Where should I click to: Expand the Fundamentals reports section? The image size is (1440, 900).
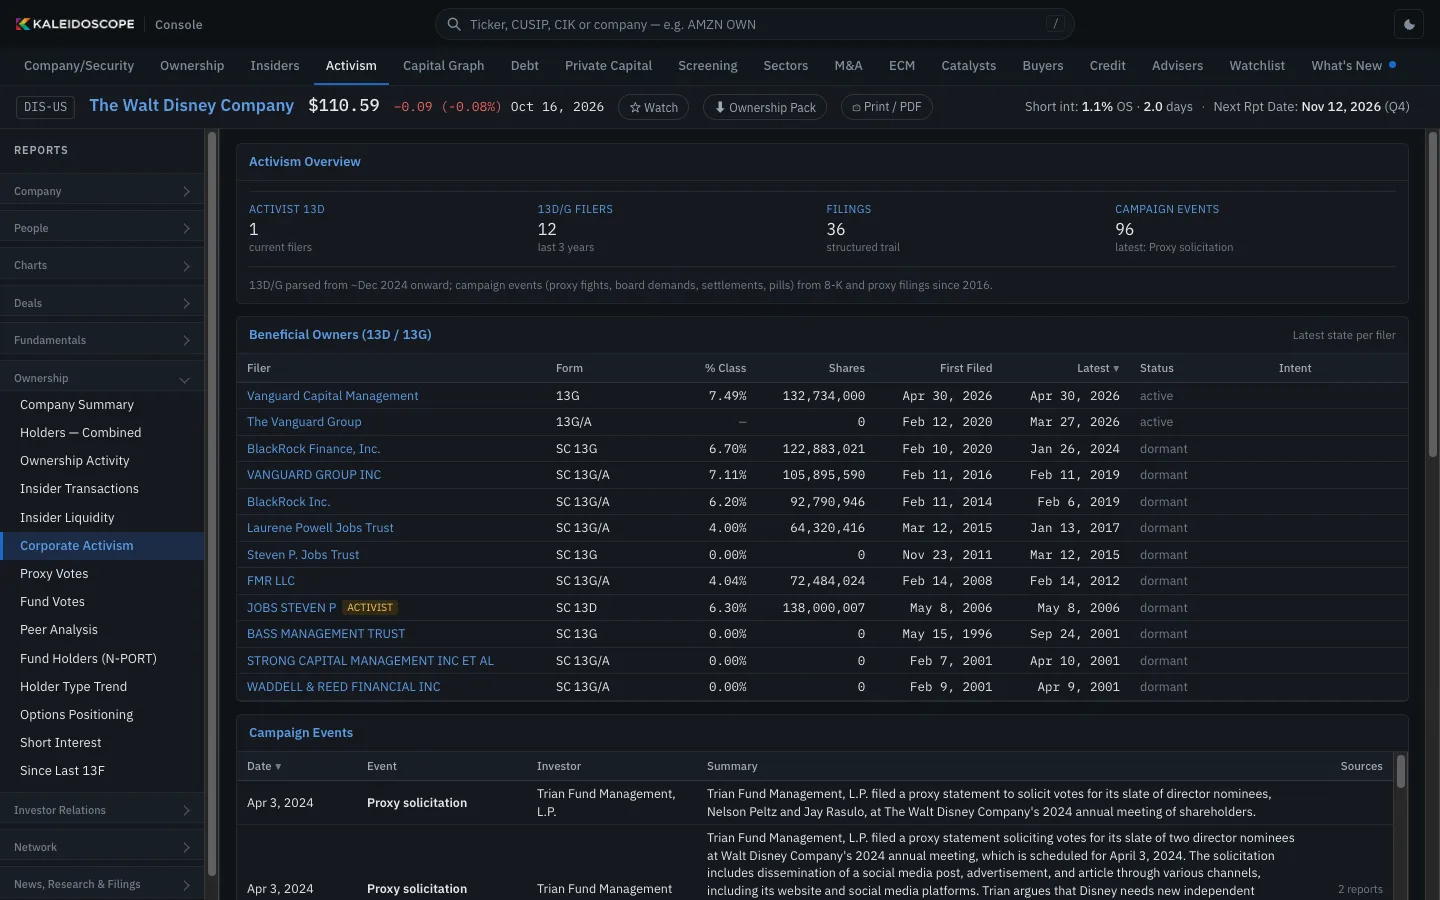tap(102, 340)
